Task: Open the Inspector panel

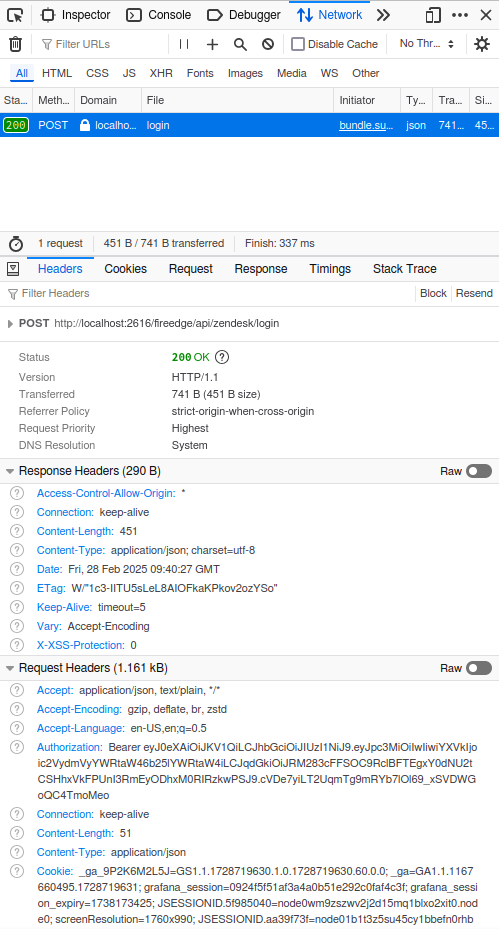Action: click(75, 15)
